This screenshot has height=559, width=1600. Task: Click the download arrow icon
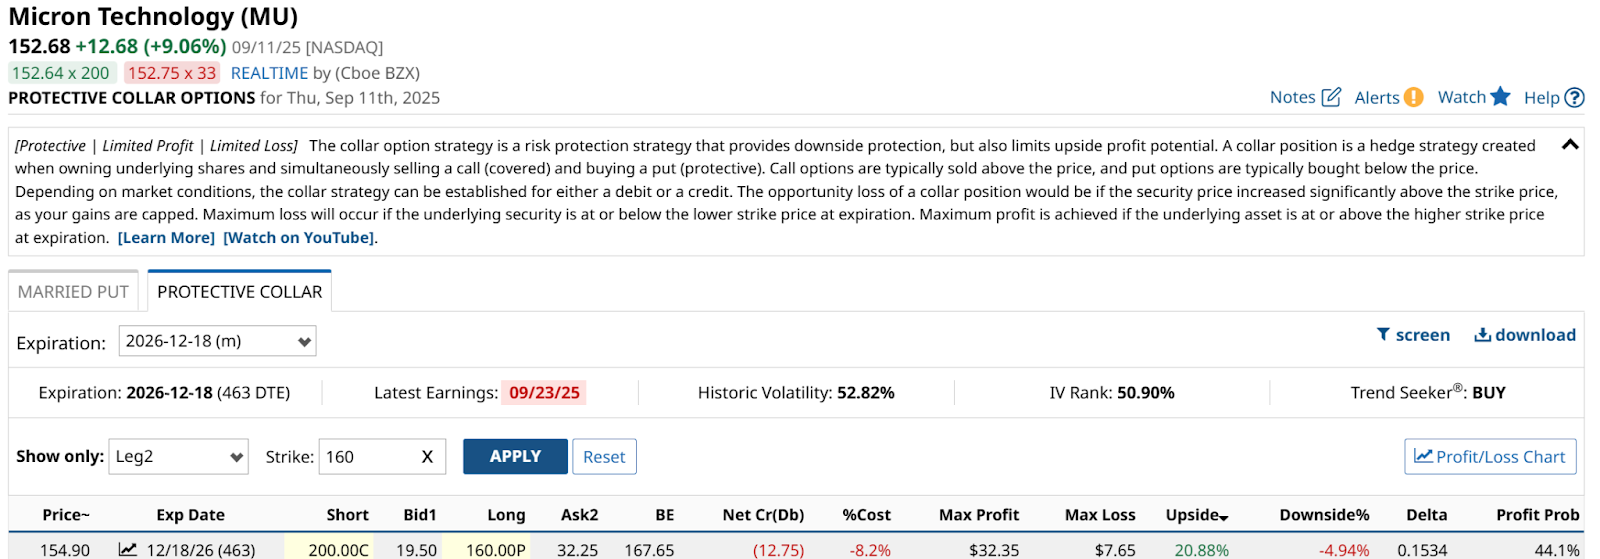[1482, 334]
